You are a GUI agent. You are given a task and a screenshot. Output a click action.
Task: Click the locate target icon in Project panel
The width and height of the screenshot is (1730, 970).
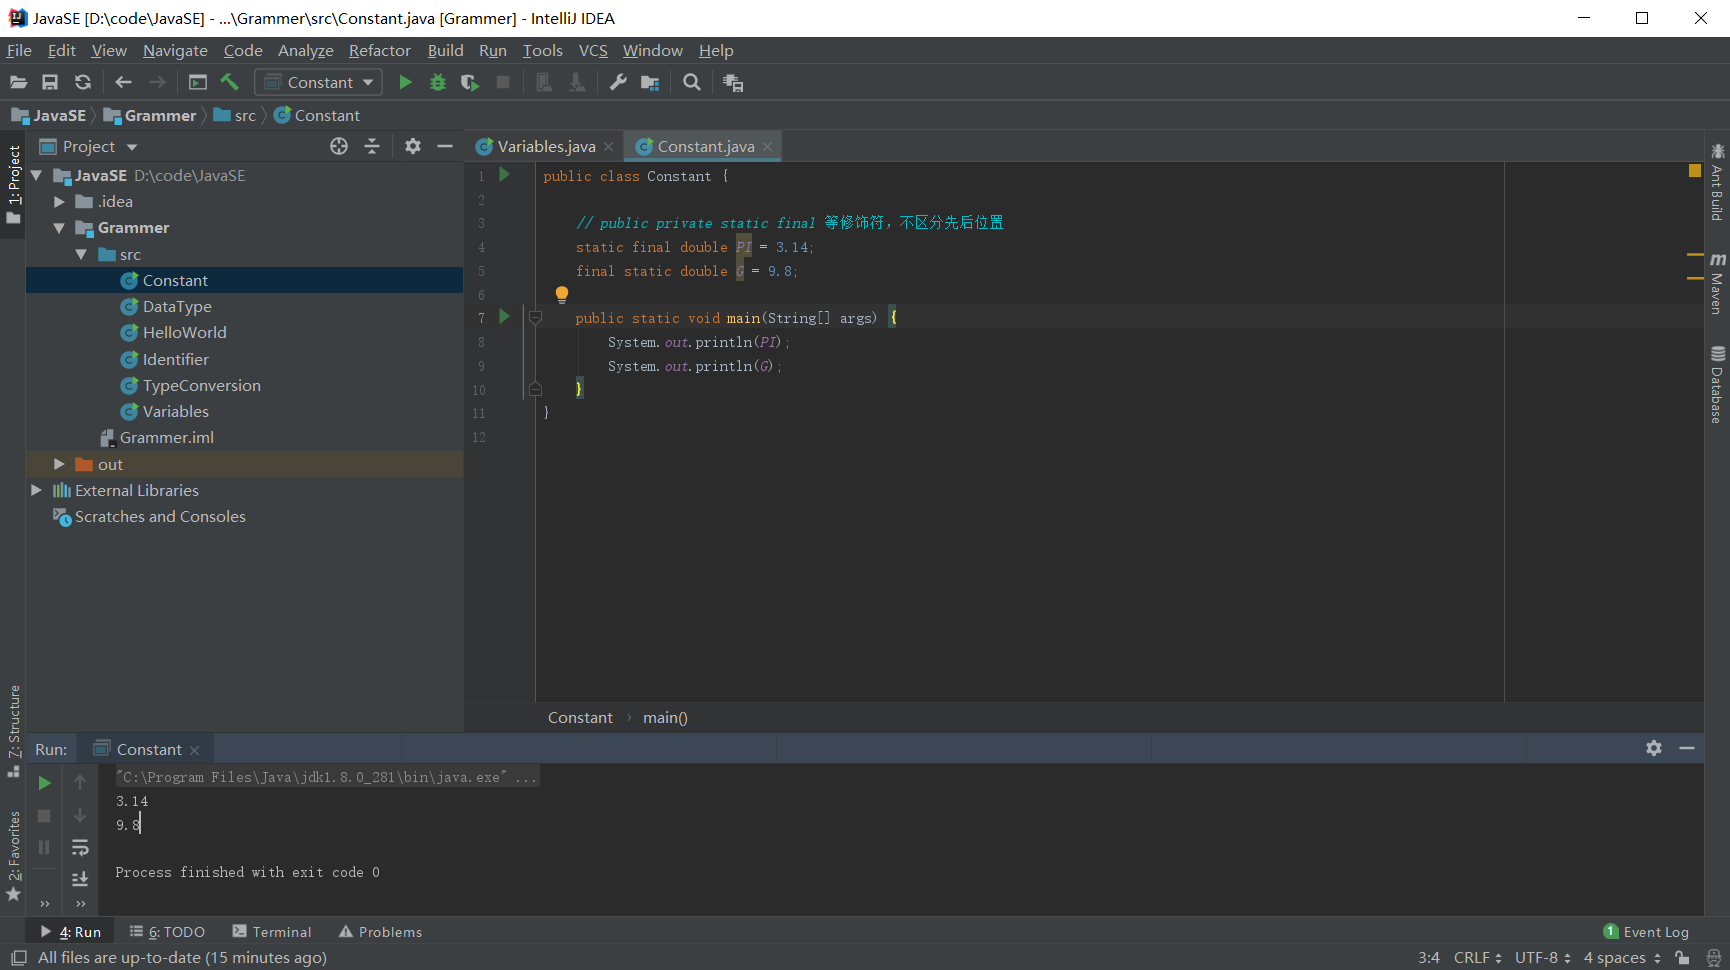[x=339, y=147]
